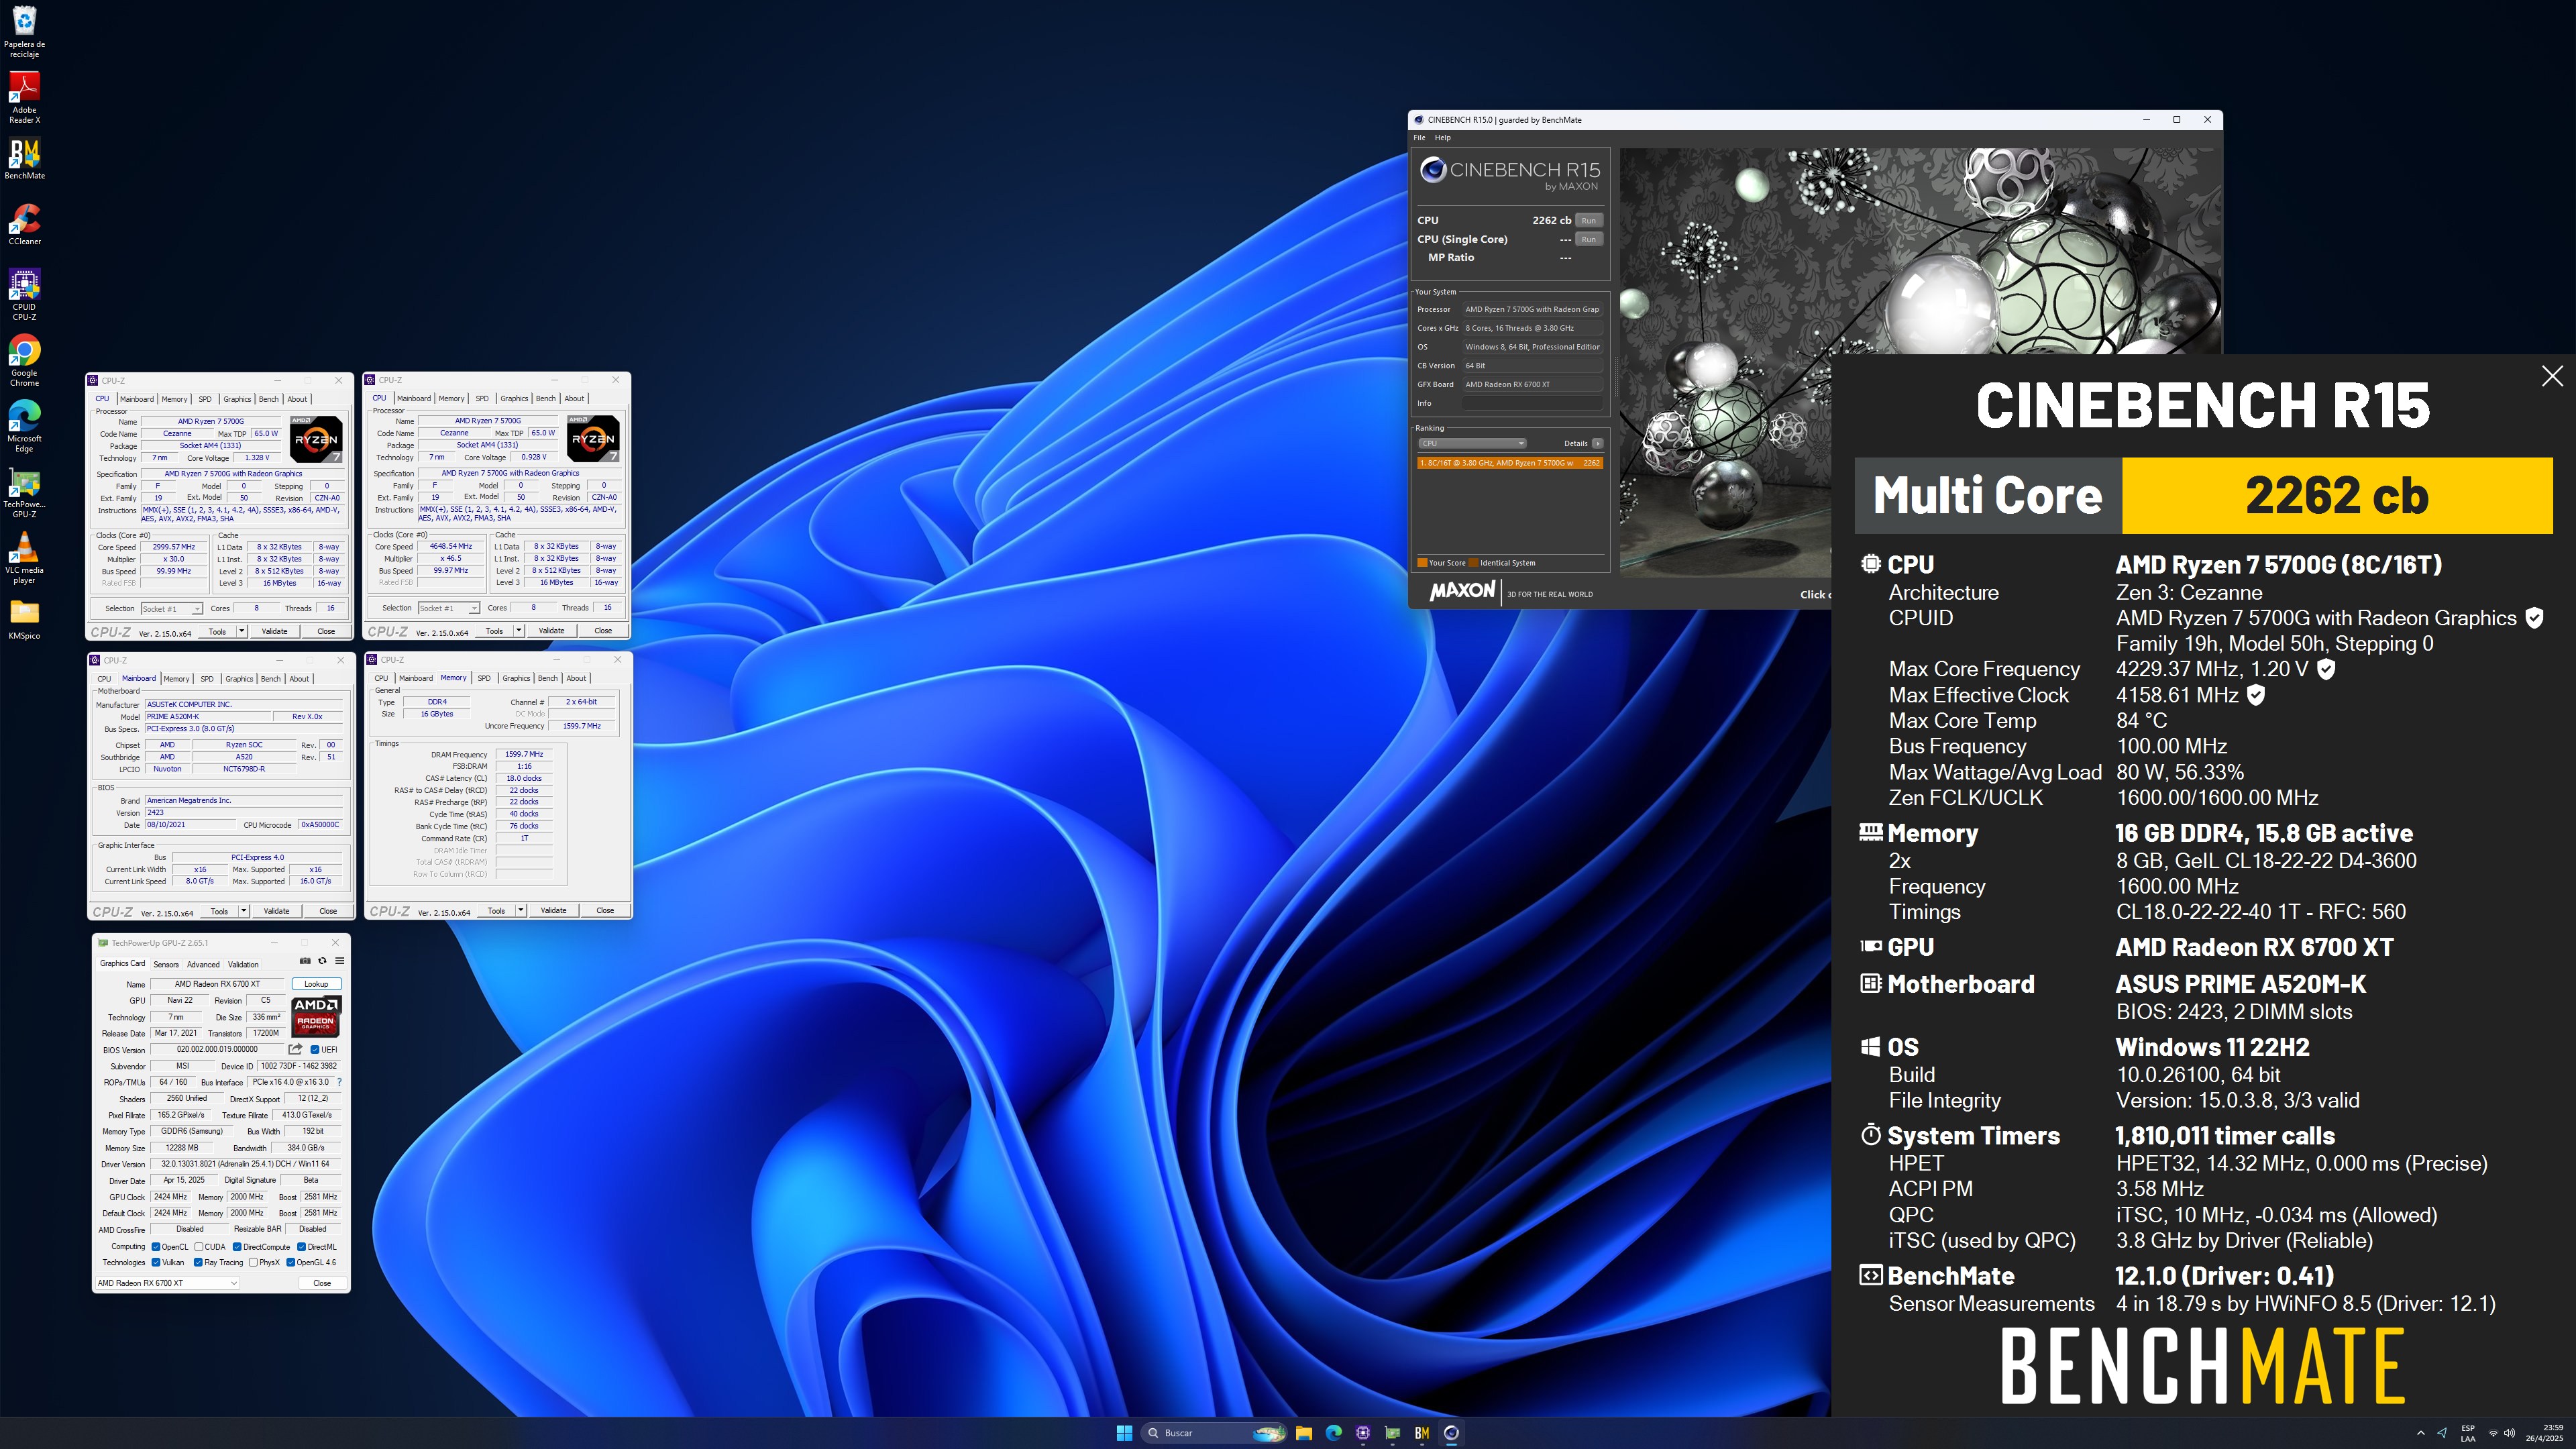Screen dimensions: 2576x1449
Task: Open Cinebench File menu
Action: coord(1419,138)
